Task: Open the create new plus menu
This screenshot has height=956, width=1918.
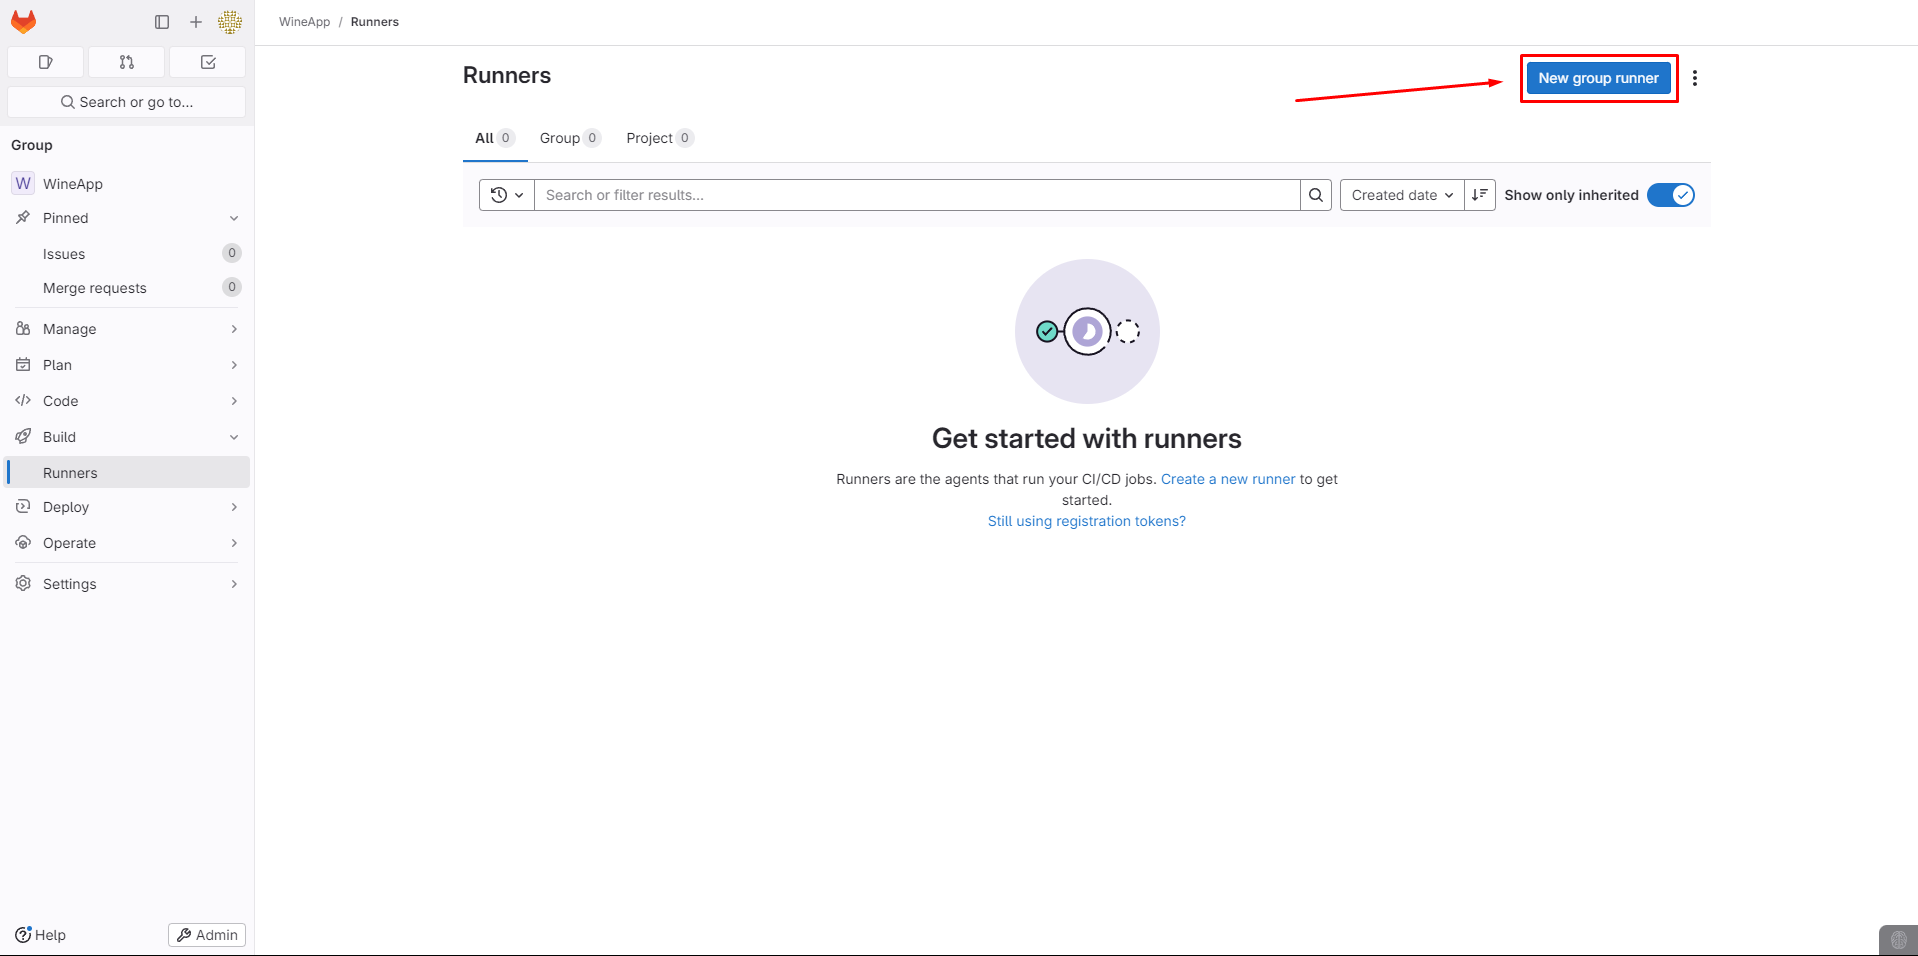Action: [196, 22]
